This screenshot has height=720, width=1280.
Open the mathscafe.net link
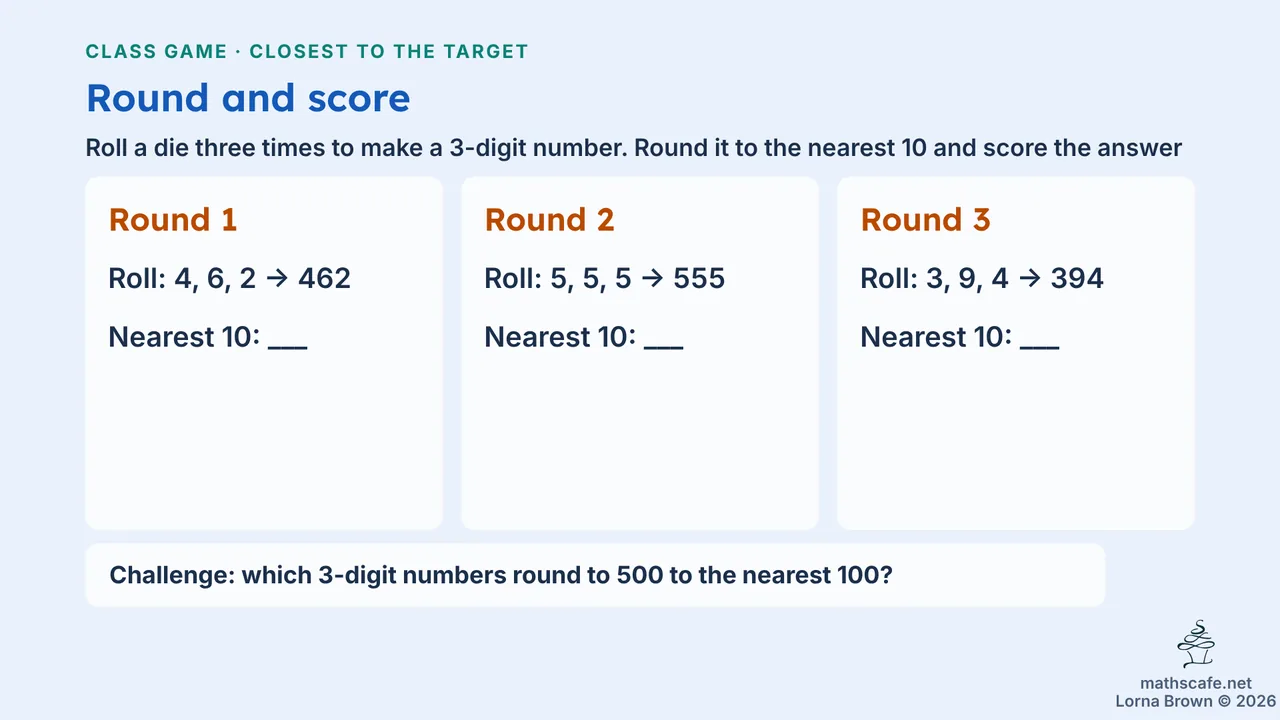click(1196, 683)
